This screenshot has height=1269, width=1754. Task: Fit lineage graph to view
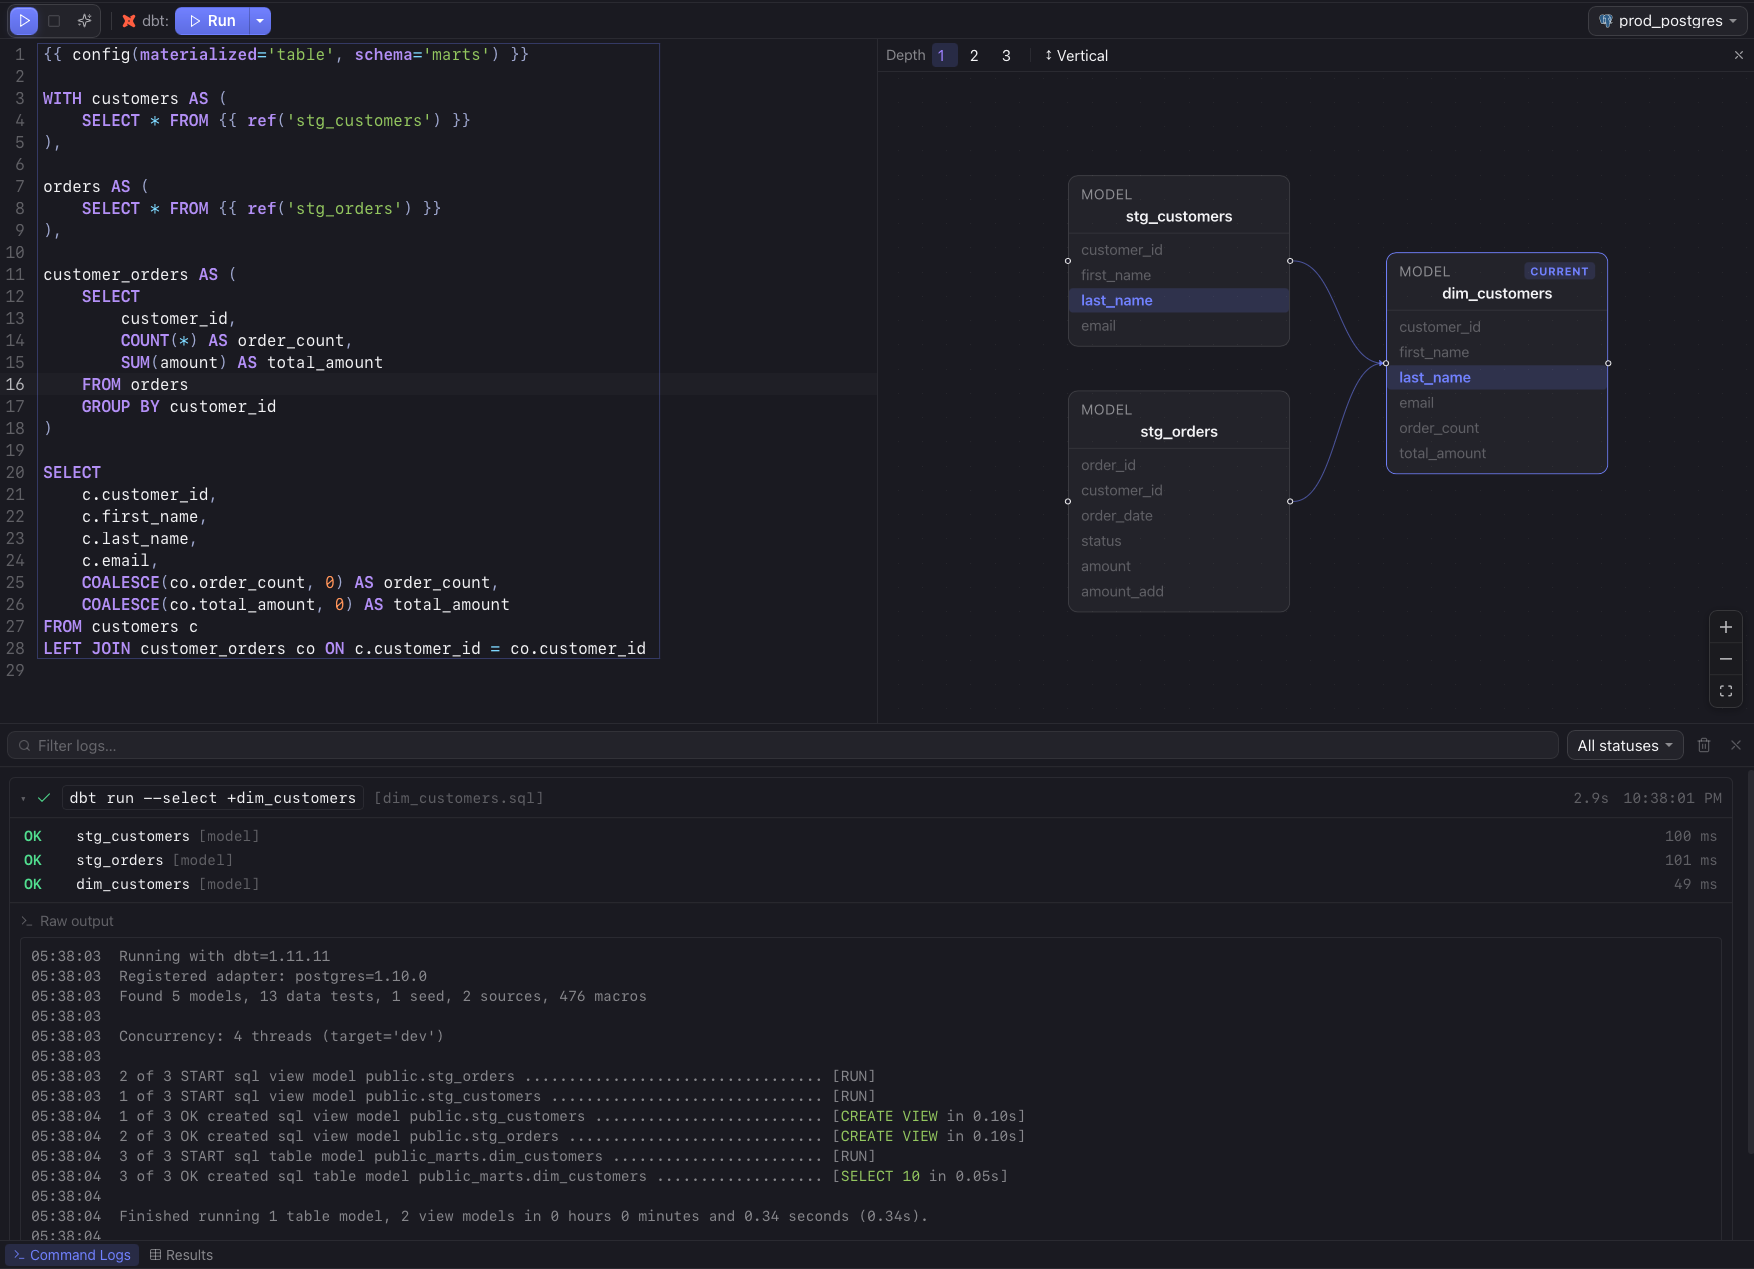pyautogui.click(x=1726, y=691)
